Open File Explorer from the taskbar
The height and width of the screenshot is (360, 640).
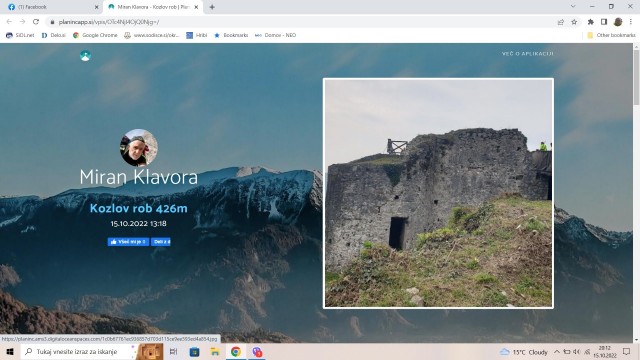215,351
